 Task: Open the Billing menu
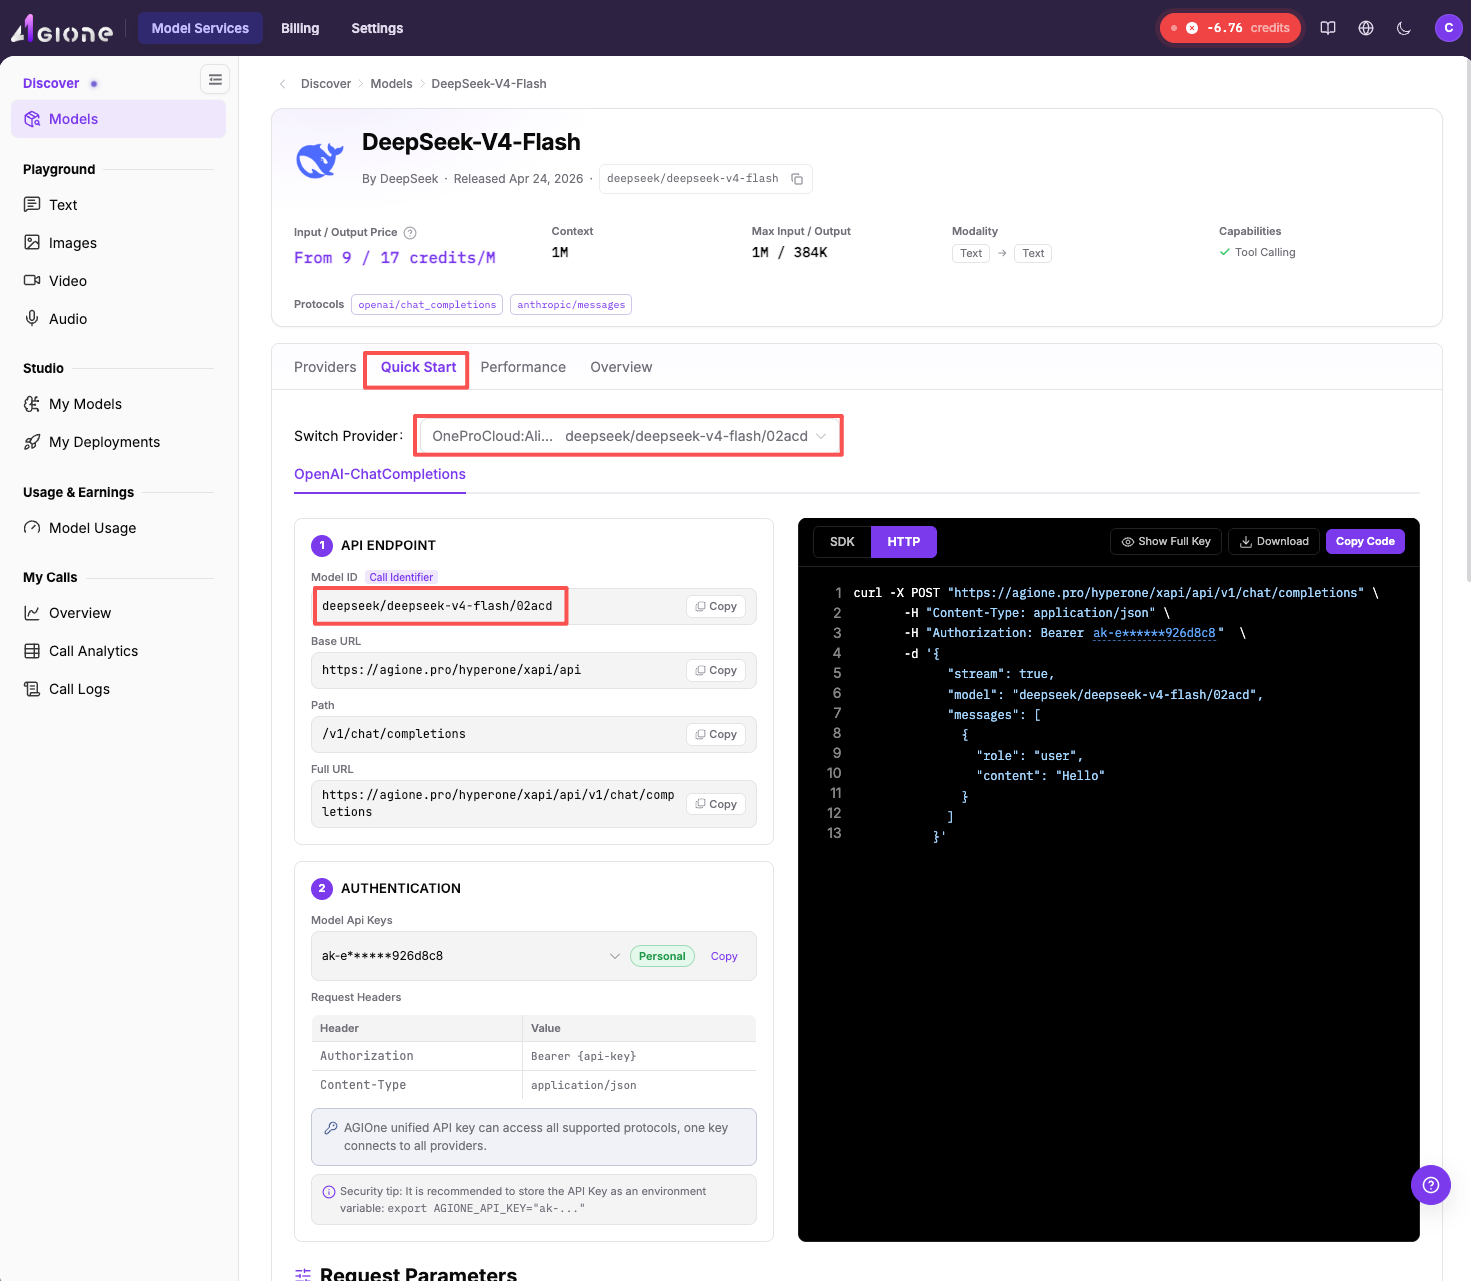point(300,28)
